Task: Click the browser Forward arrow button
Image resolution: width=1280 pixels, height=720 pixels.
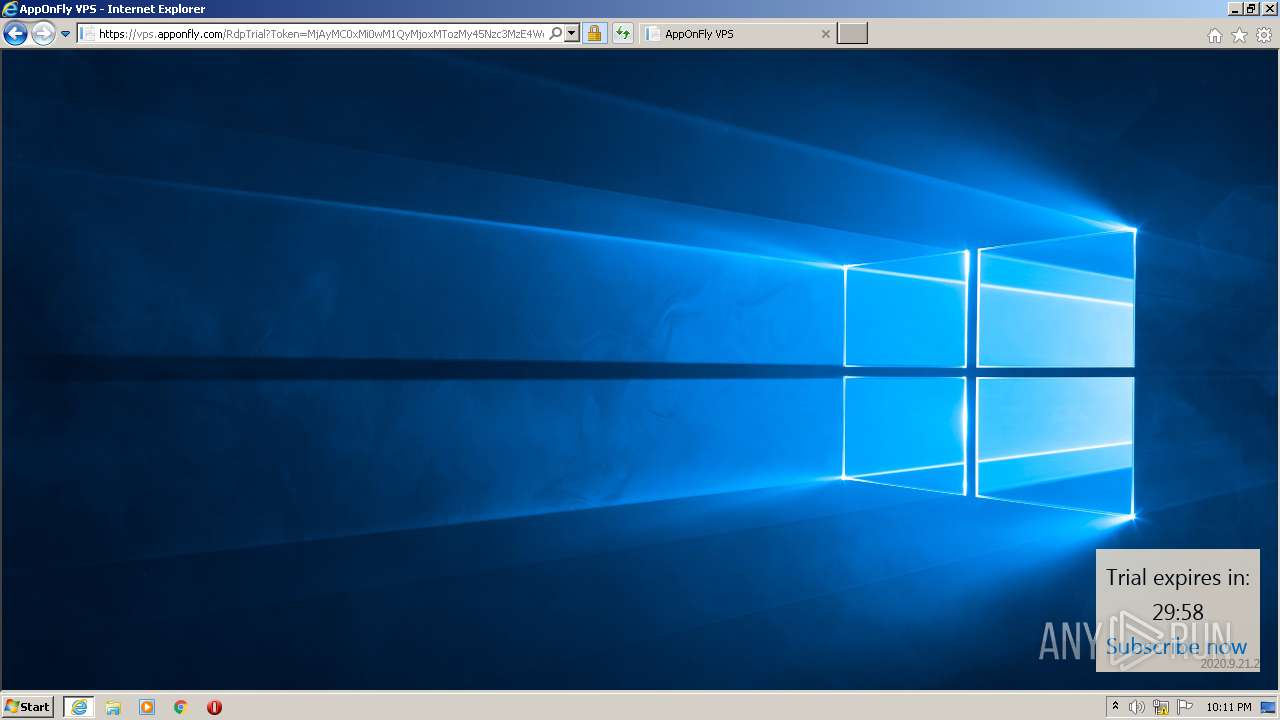Action: (x=43, y=34)
